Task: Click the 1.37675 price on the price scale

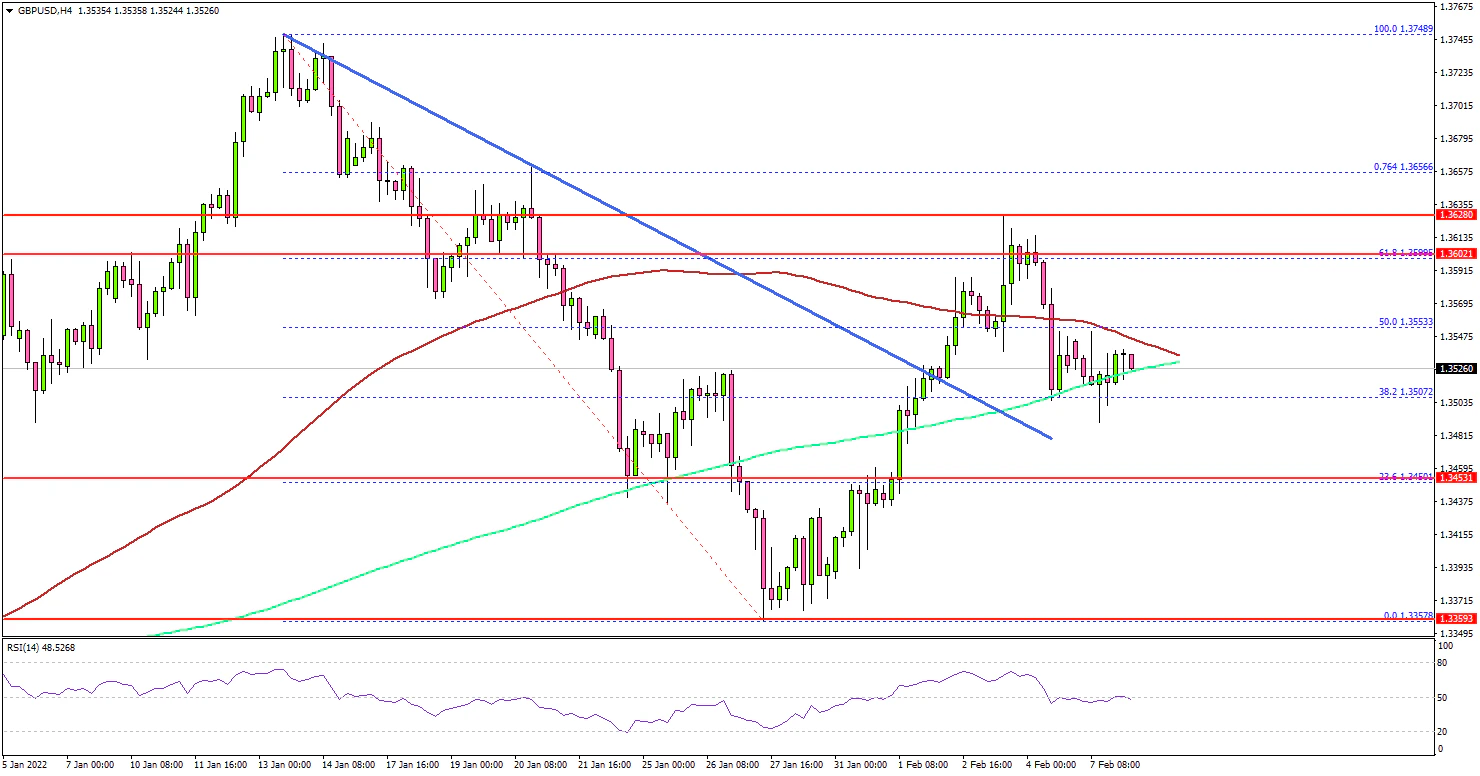Action: (x=1456, y=7)
